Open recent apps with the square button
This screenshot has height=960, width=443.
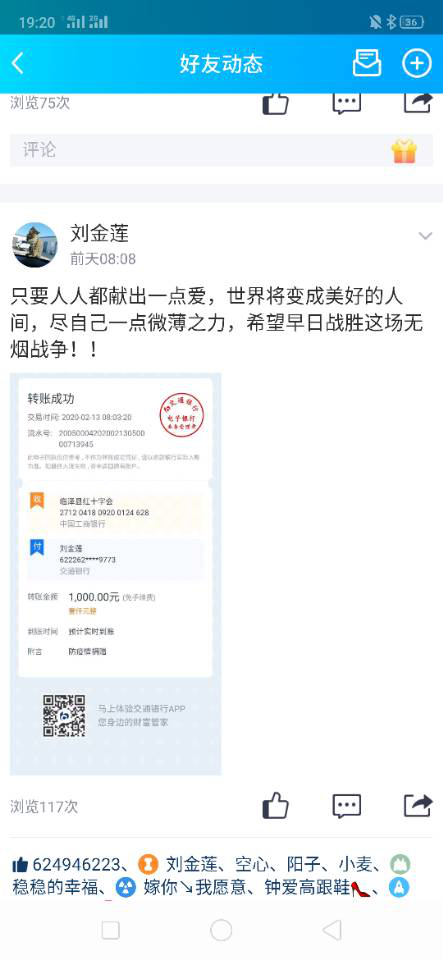pos(110,930)
